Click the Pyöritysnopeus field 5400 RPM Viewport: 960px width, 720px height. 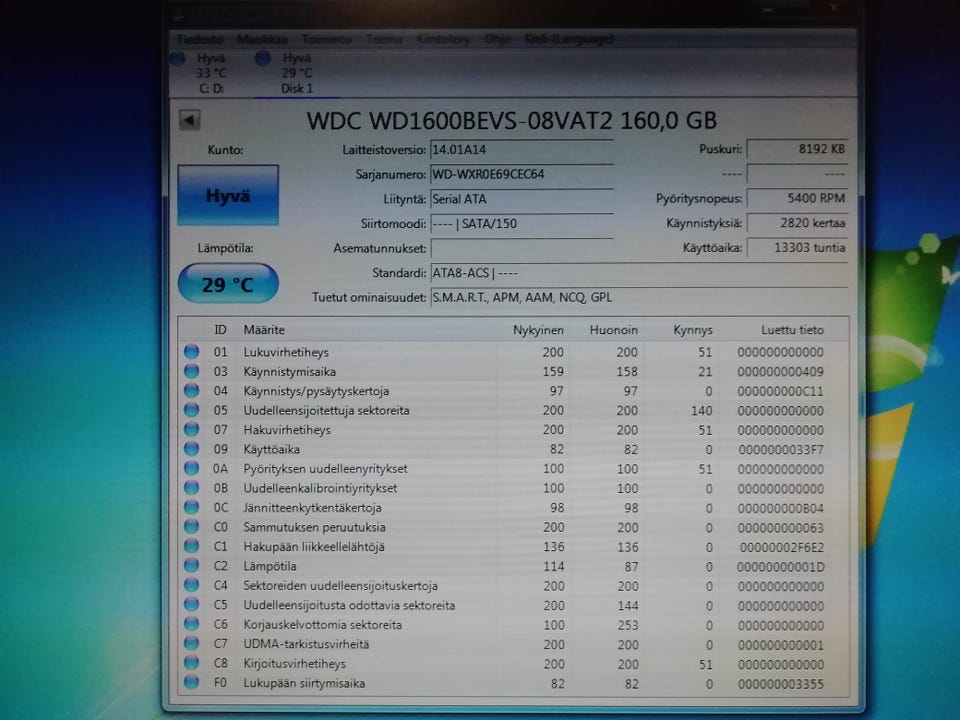(797, 198)
